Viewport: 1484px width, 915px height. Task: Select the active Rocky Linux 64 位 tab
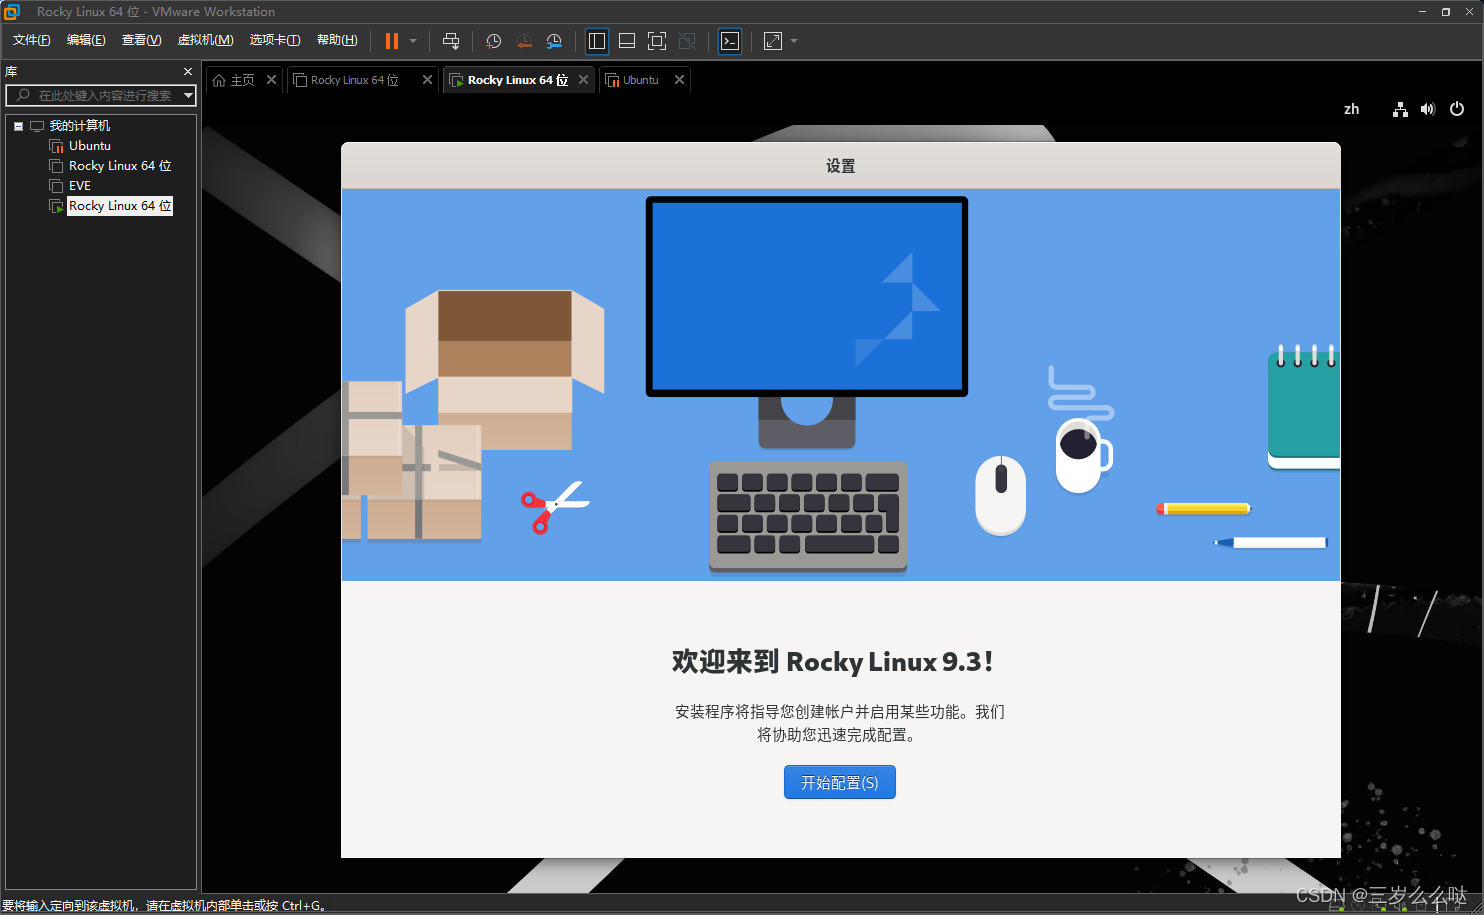518,80
